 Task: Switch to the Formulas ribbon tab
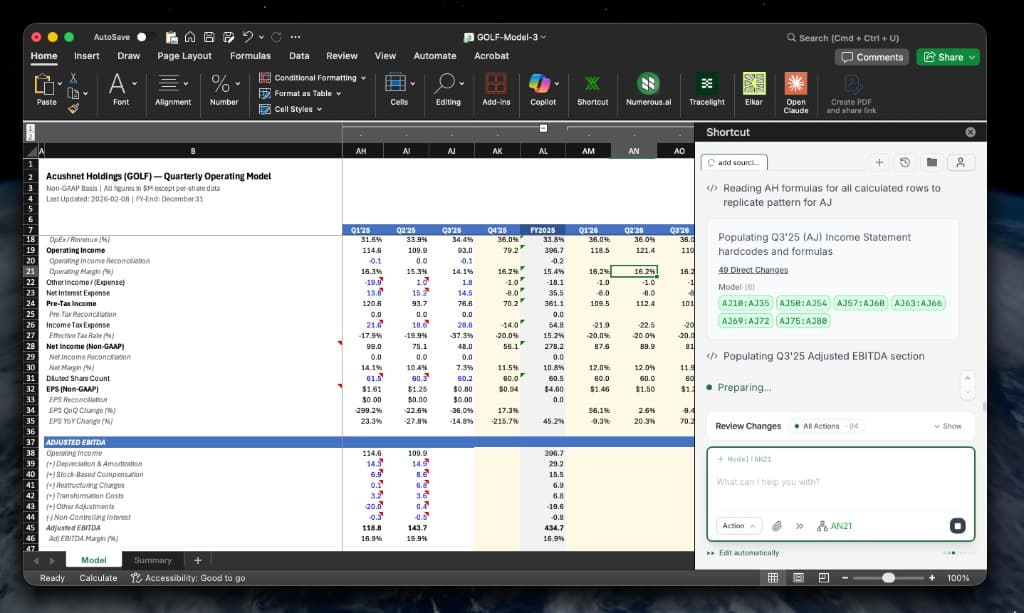pos(250,56)
